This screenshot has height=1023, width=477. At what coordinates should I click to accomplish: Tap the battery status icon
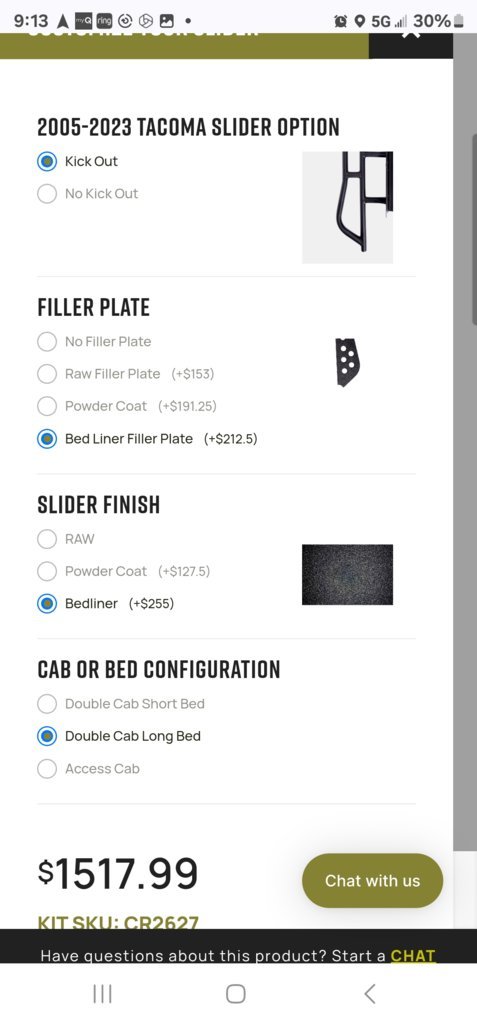tap(458, 21)
